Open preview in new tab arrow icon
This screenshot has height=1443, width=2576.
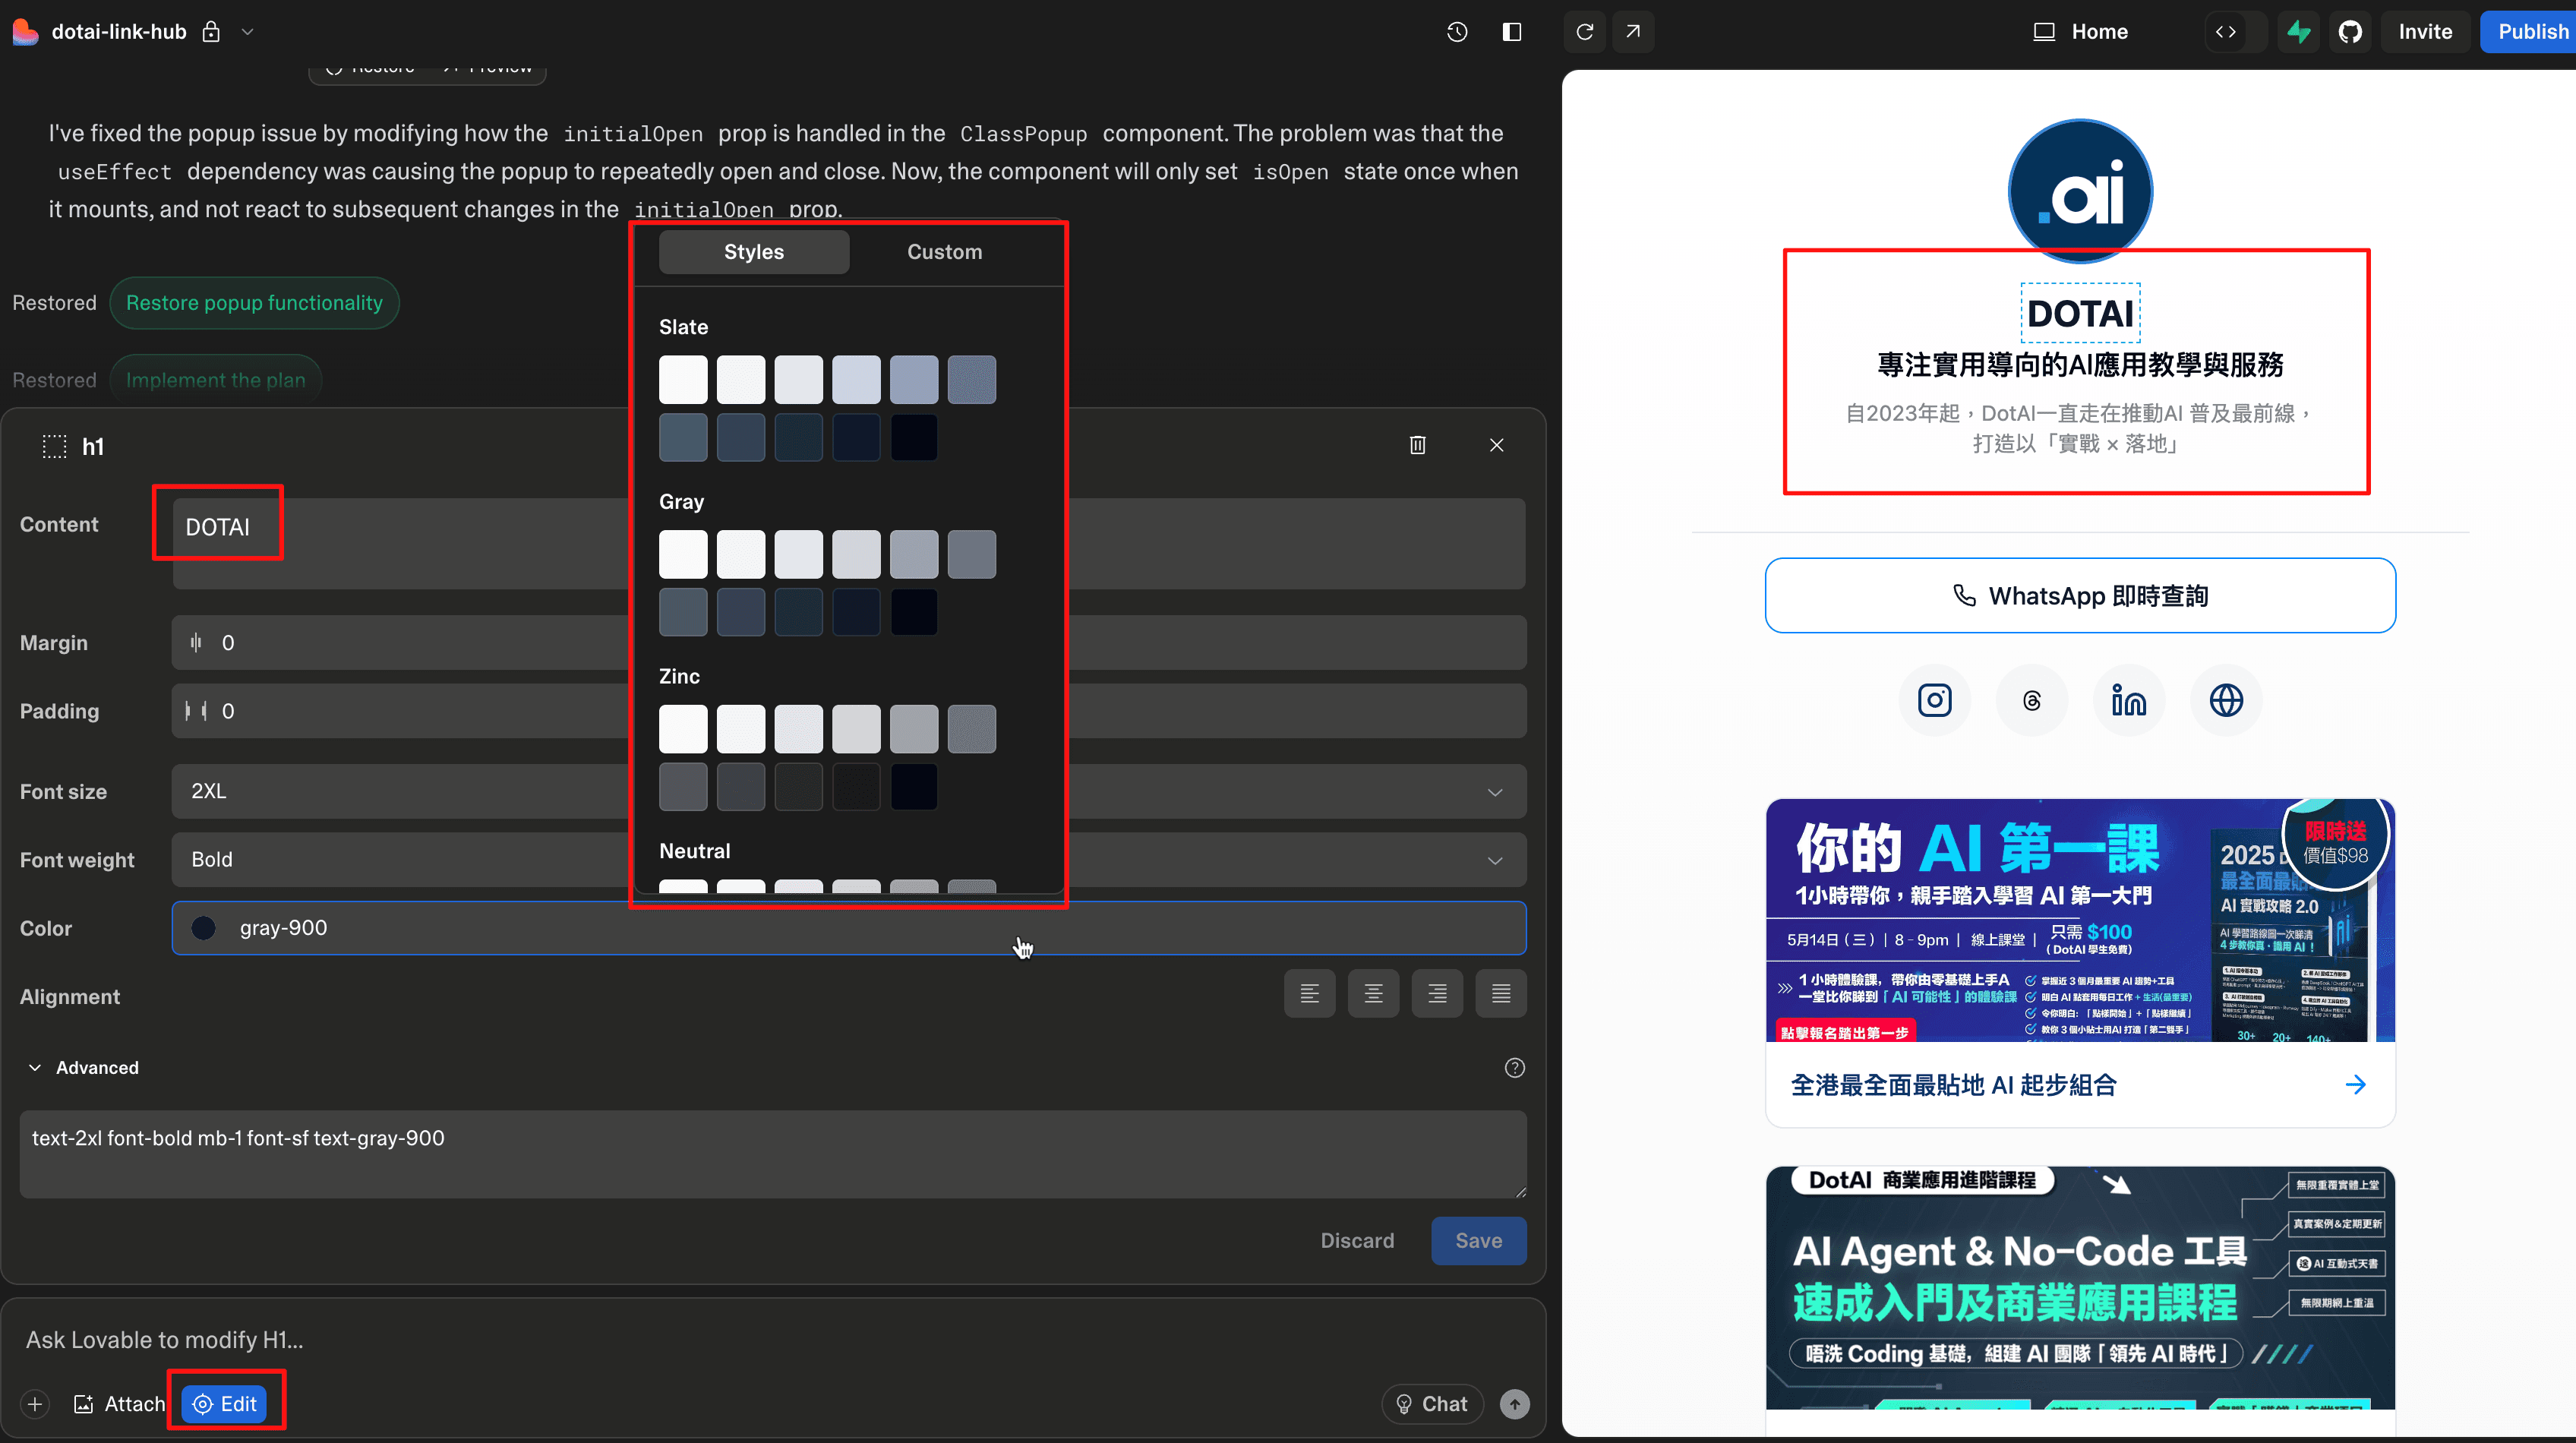(1633, 32)
